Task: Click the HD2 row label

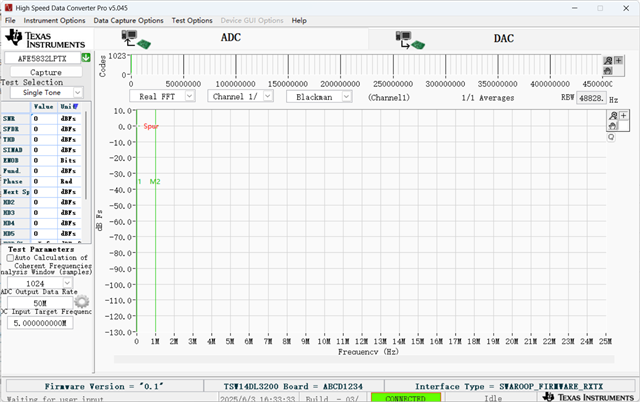Action: pyautogui.click(x=9, y=202)
